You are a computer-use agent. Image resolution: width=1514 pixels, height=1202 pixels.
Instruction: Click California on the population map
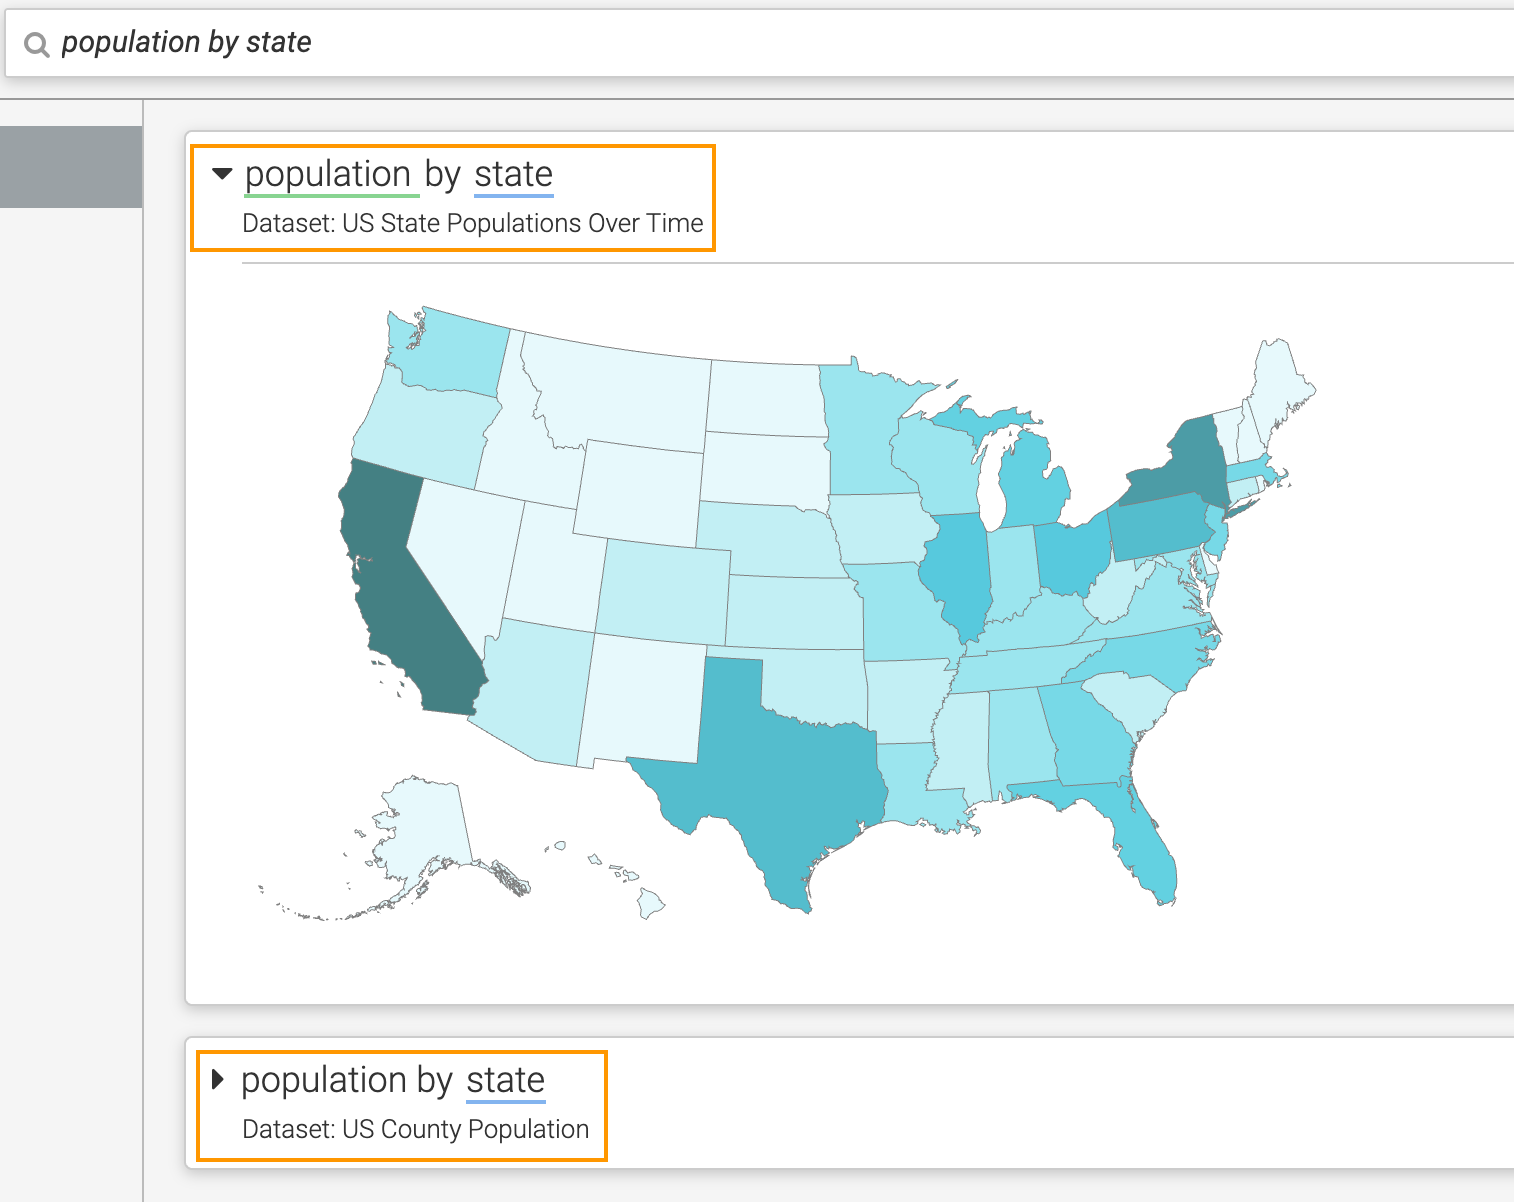400,590
